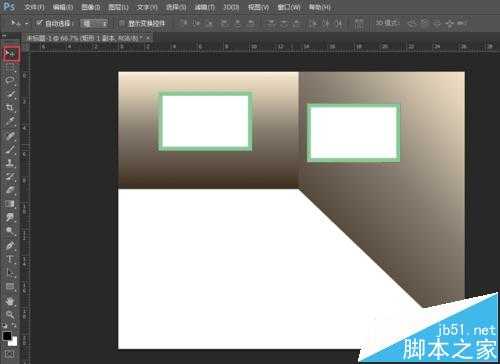Click the distribute horizontal centers icon
Screen dimensions: 500x364
coord(326,23)
